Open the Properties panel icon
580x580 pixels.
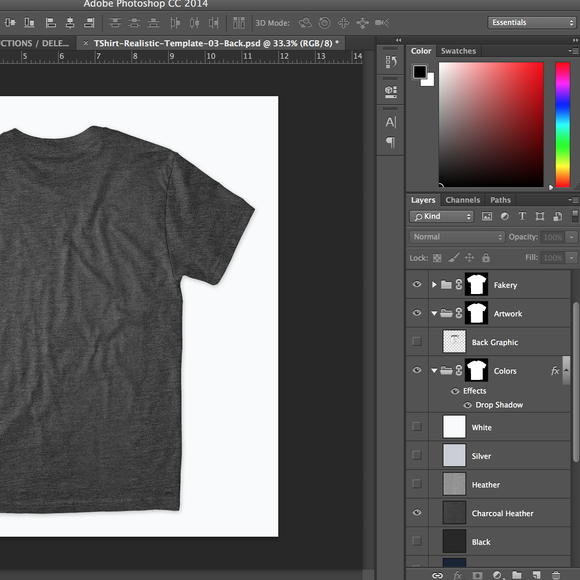click(391, 91)
